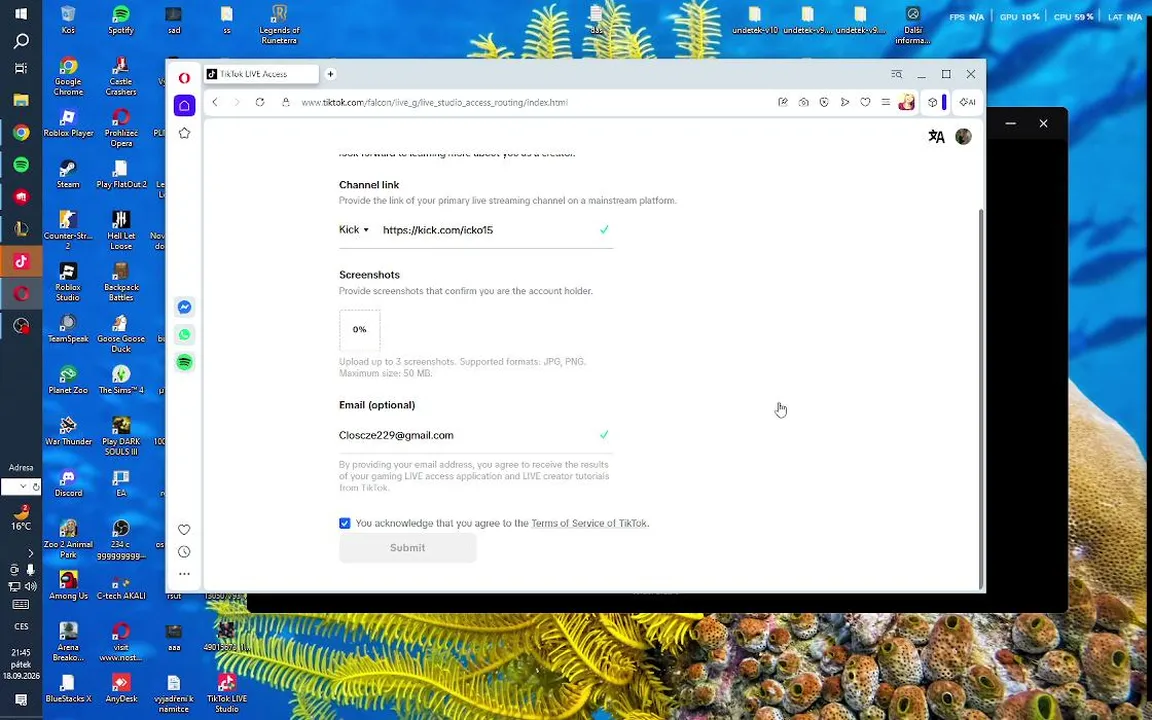Add page to bookmarks heart icon
Screen dimensions: 1152x720
coord(865,102)
